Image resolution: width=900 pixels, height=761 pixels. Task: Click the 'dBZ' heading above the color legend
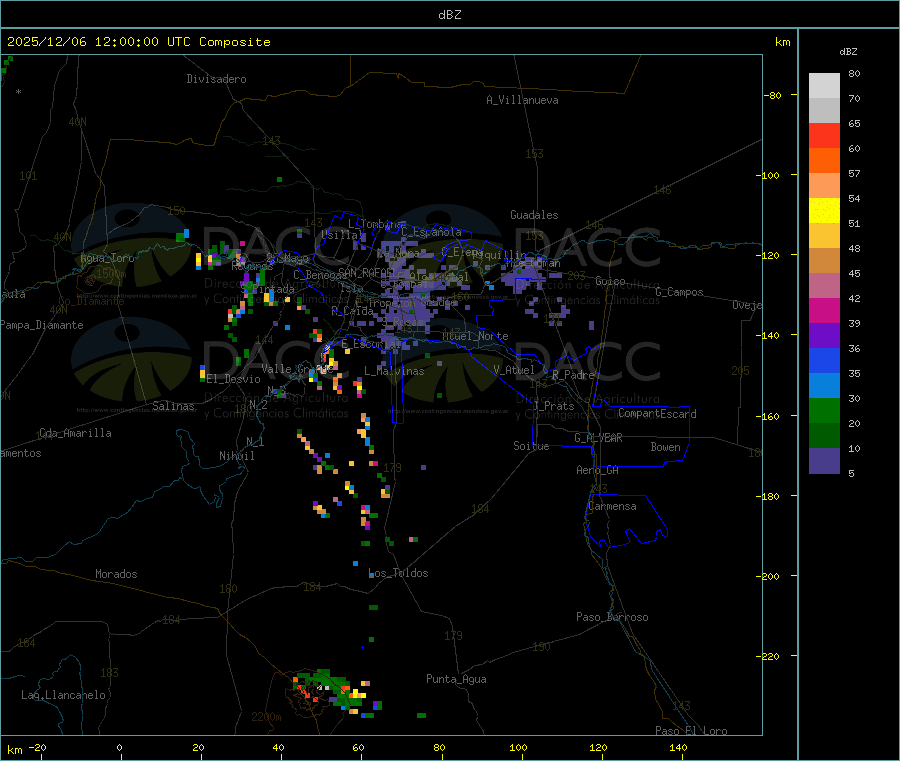point(848,52)
